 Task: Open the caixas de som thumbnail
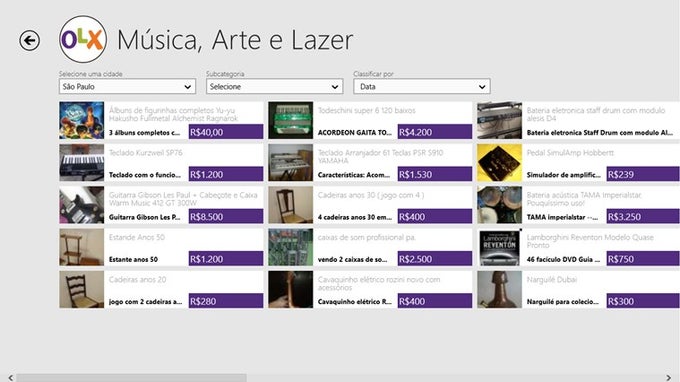click(x=291, y=247)
